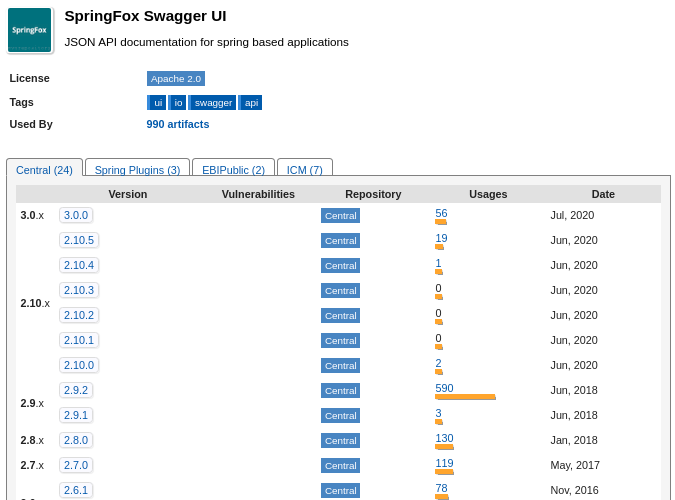Open the 1 usage link for 2.10.4
This screenshot has height=500, width=675.
coord(438,263)
